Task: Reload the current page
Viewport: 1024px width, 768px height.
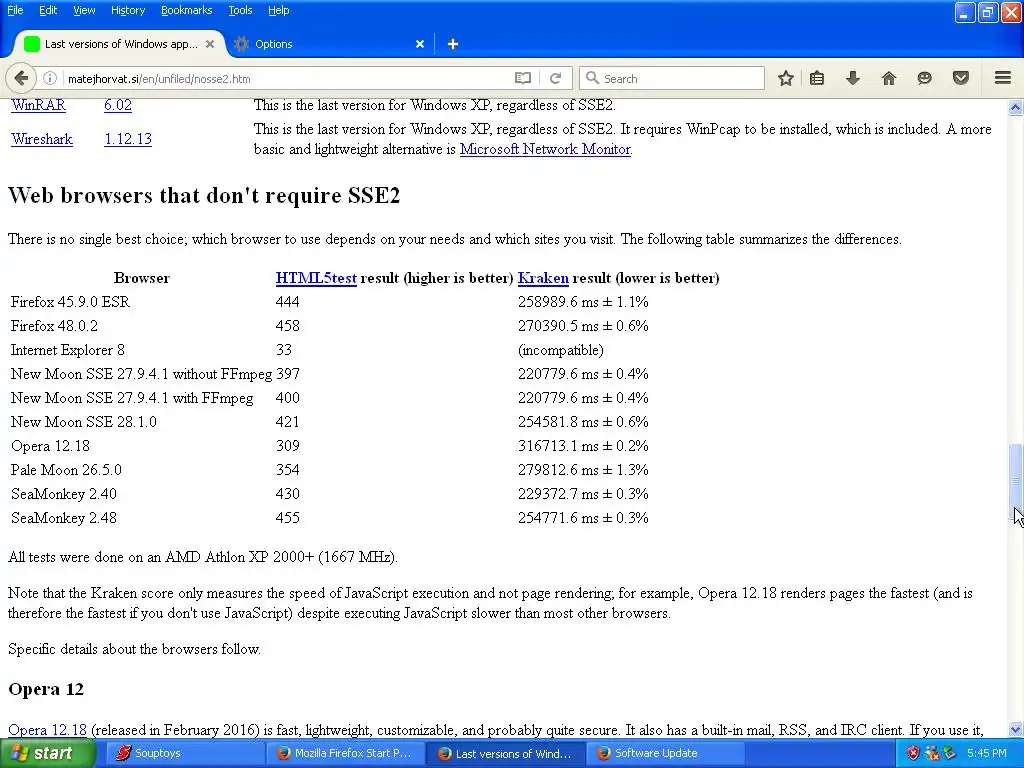Action: [556, 78]
